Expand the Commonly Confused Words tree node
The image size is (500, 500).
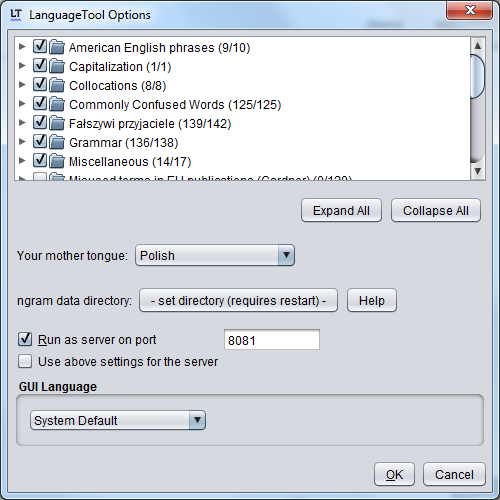22,104
